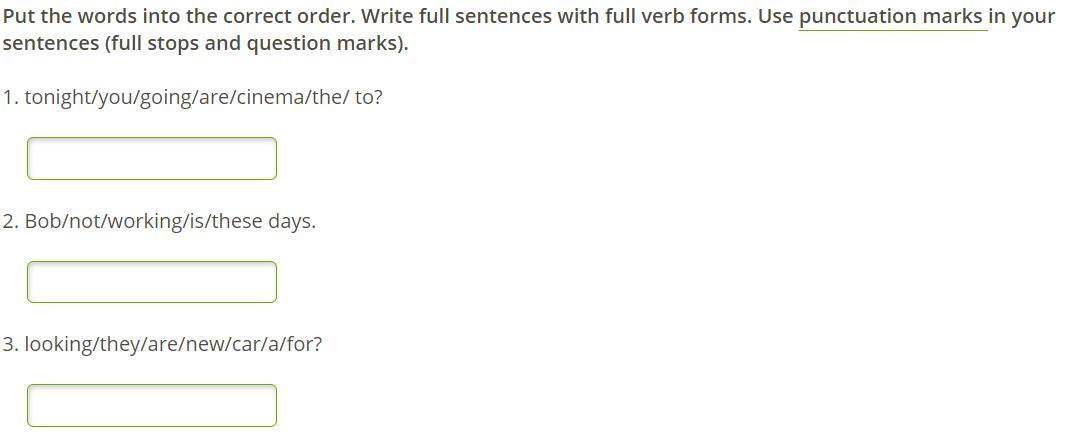Image resolution: width=1070 pixels, height=442 pixels.
Task: Click the question 2 text "Bob/not/working/is/these days."
Action: coord(170,222)
